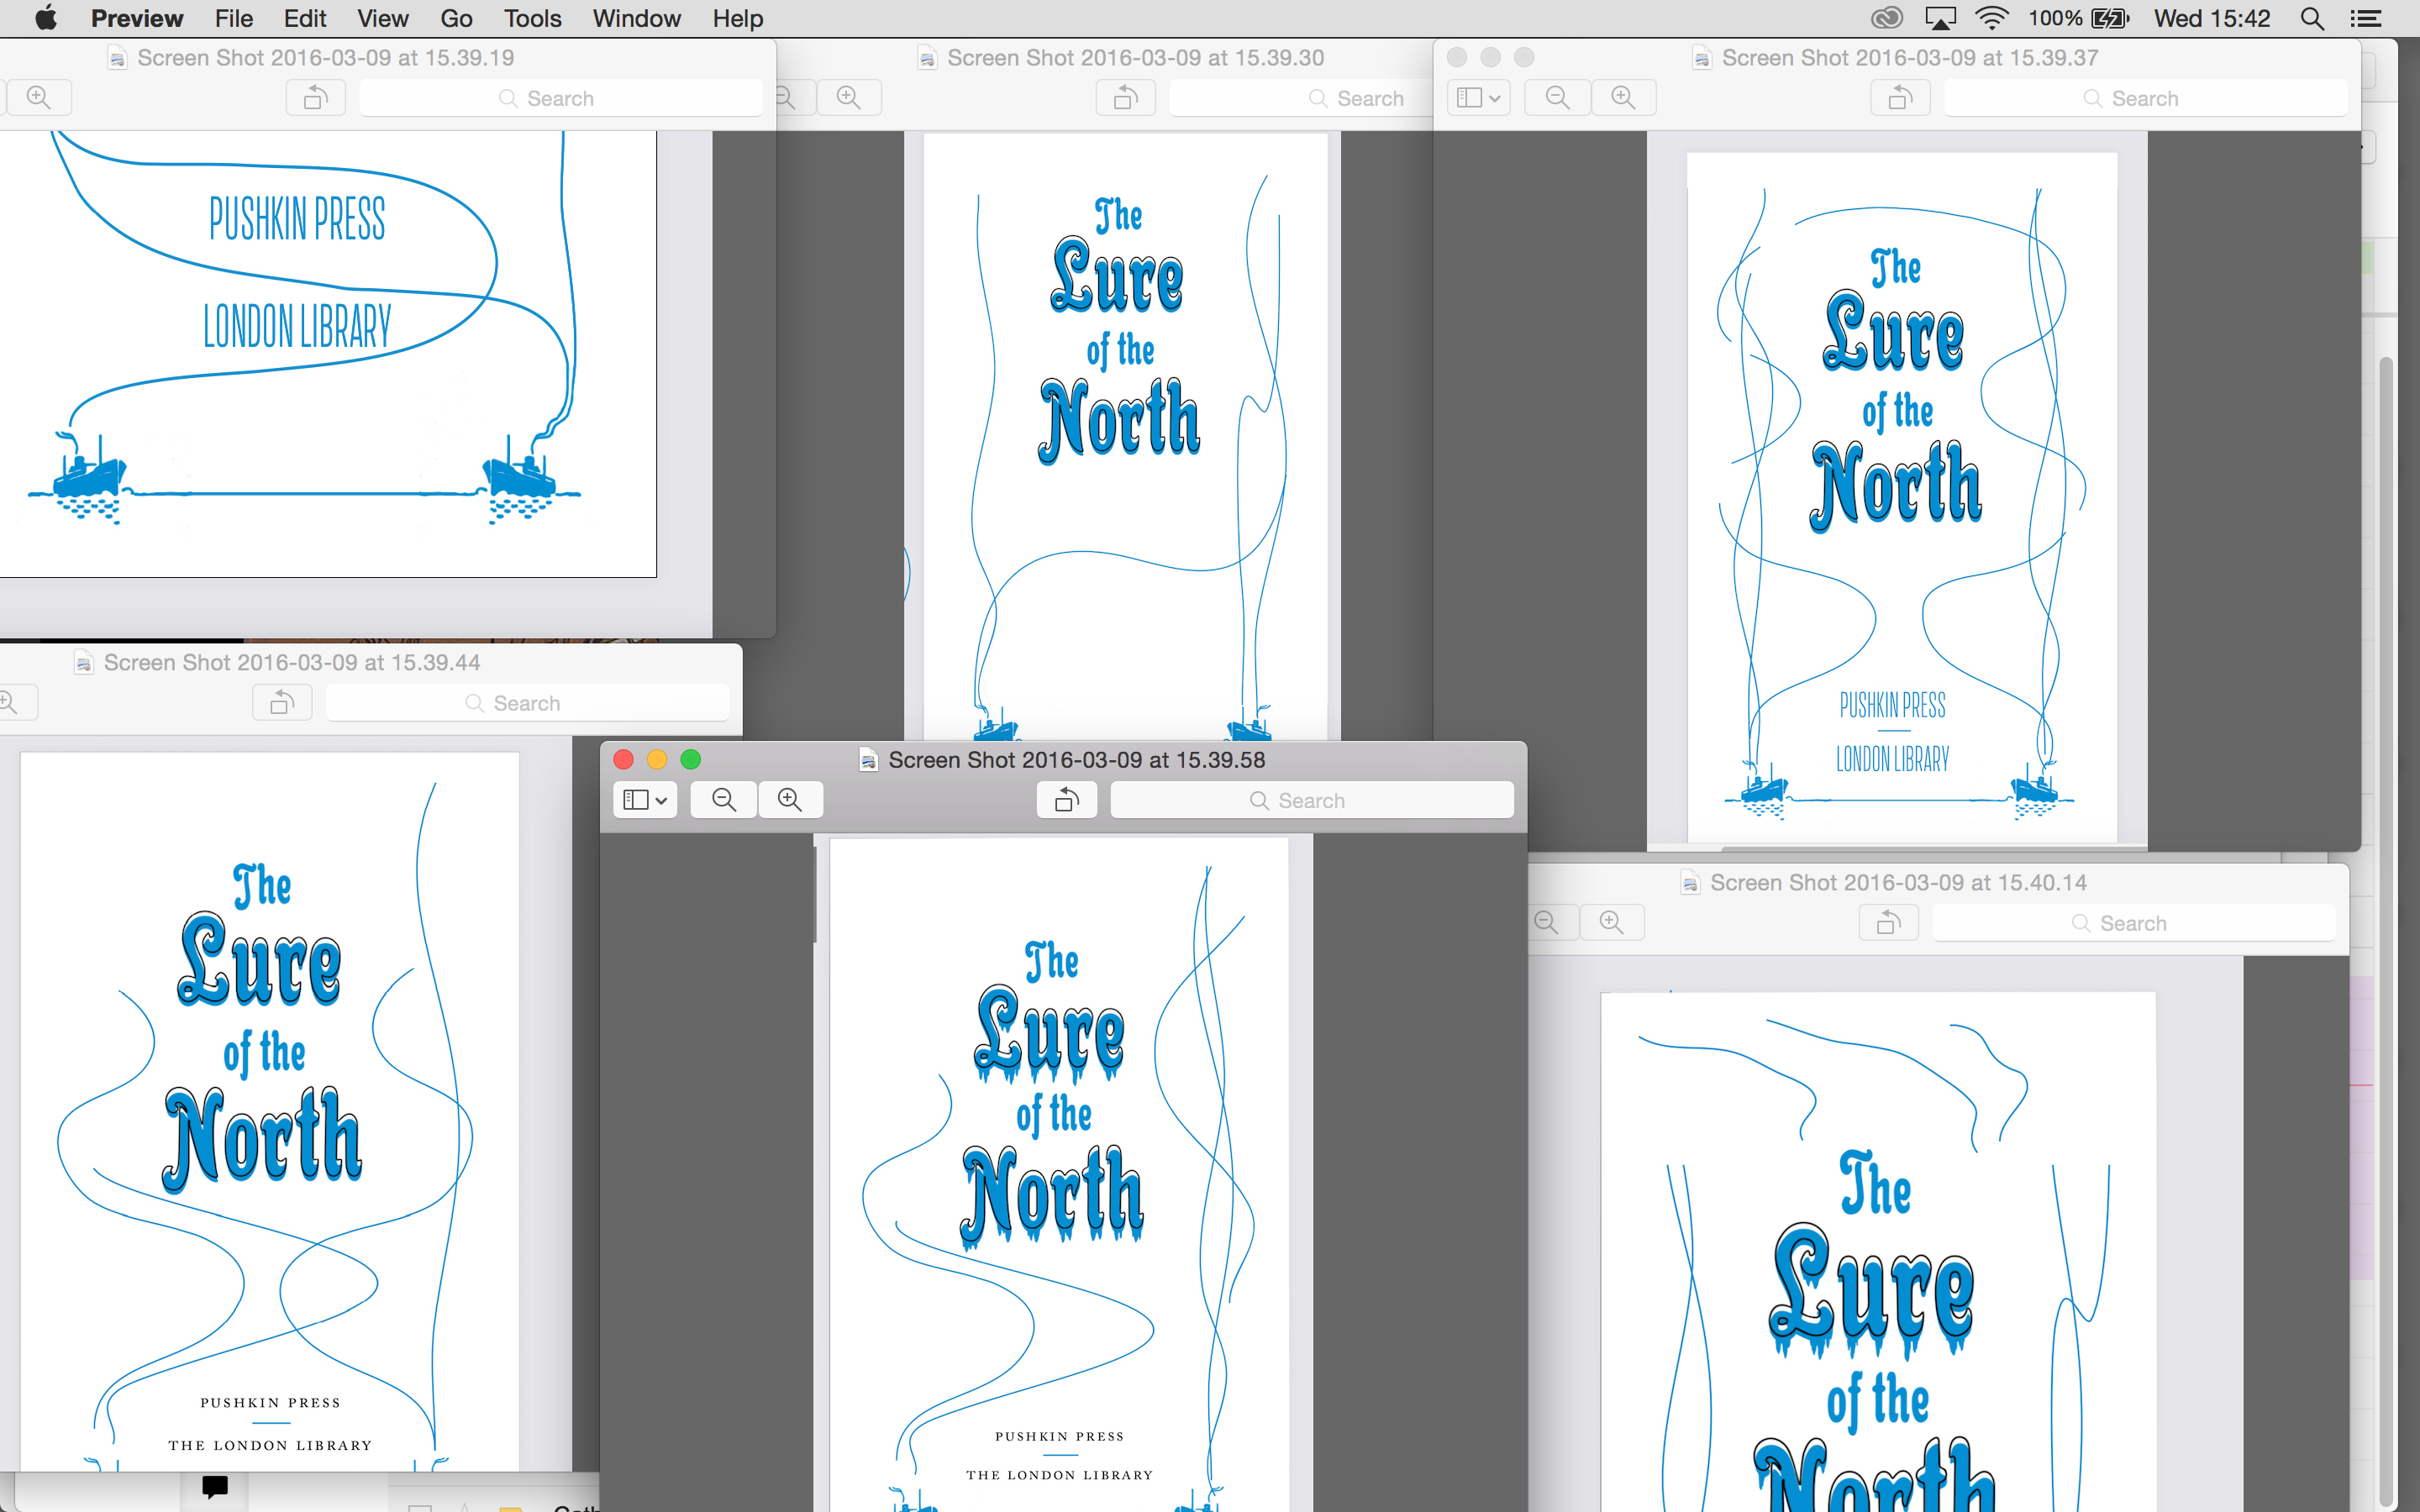Viewport: 2420px width, 1512px height.
Task: Open the Edit menu
Action: (x=305, y=18)
